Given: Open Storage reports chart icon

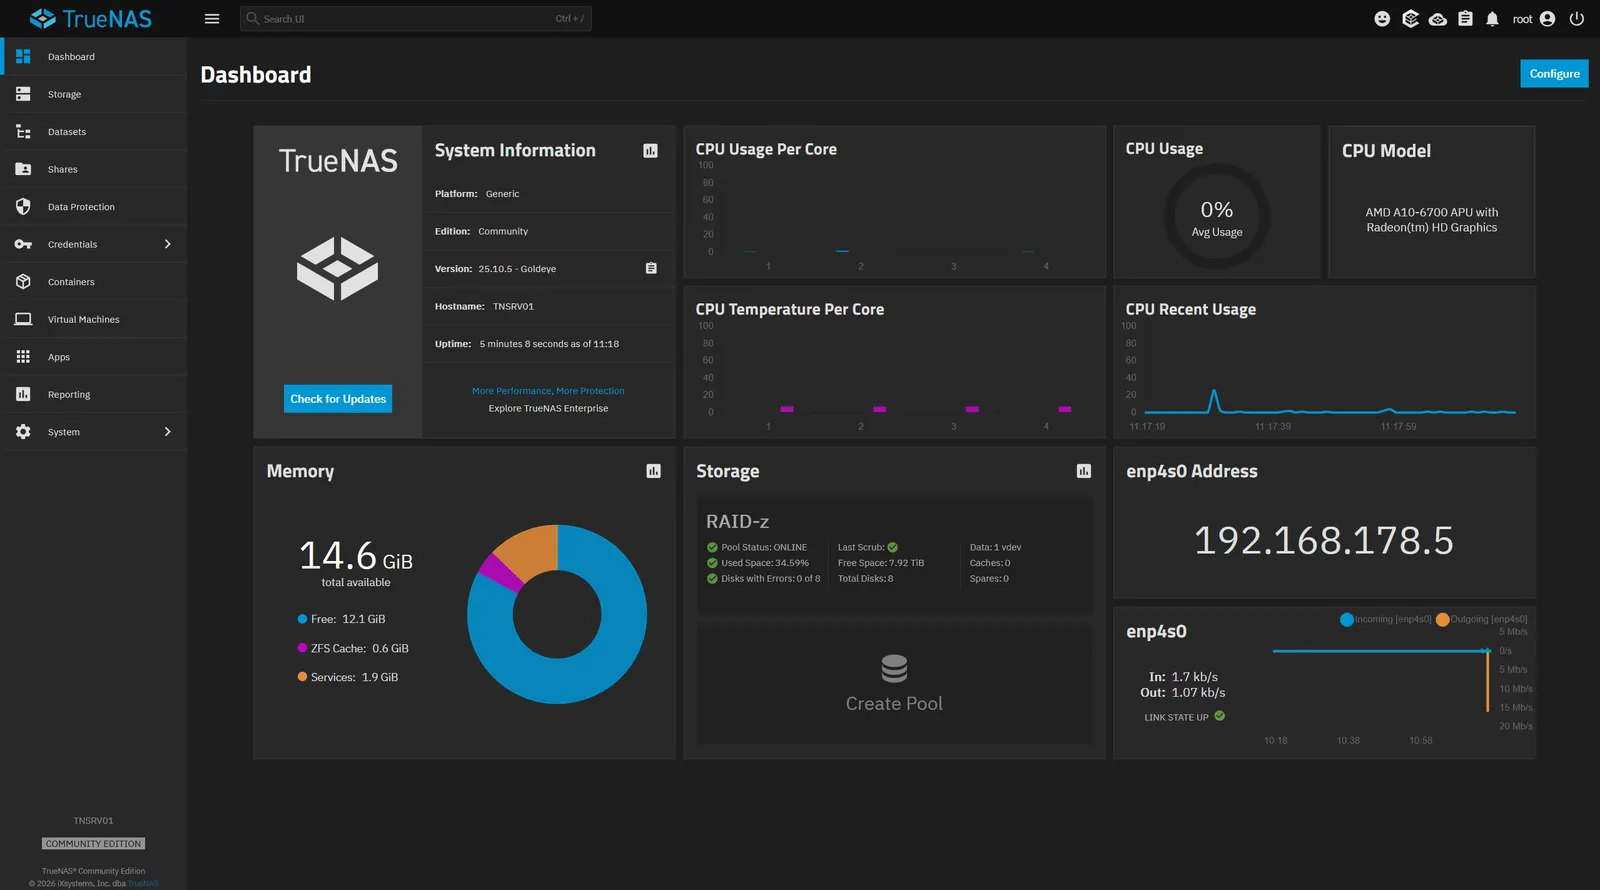Looking at the screenshot, I should point(1083,471).
